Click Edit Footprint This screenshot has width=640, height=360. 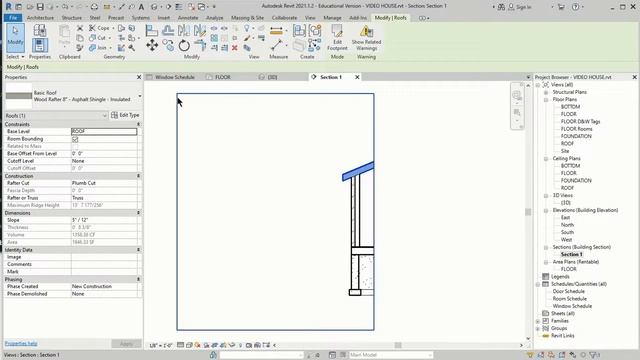click(337, 38)
